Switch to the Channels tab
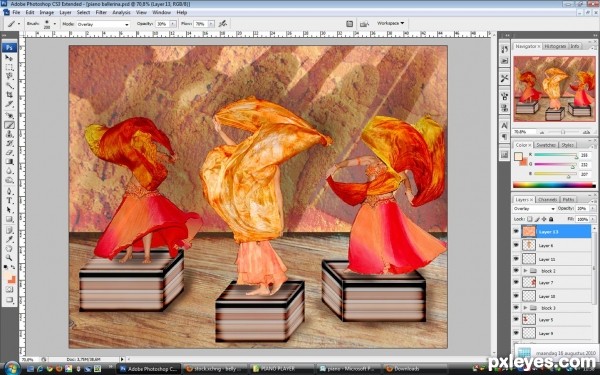Screen dimensions: 600x375 tap(548, 200)
